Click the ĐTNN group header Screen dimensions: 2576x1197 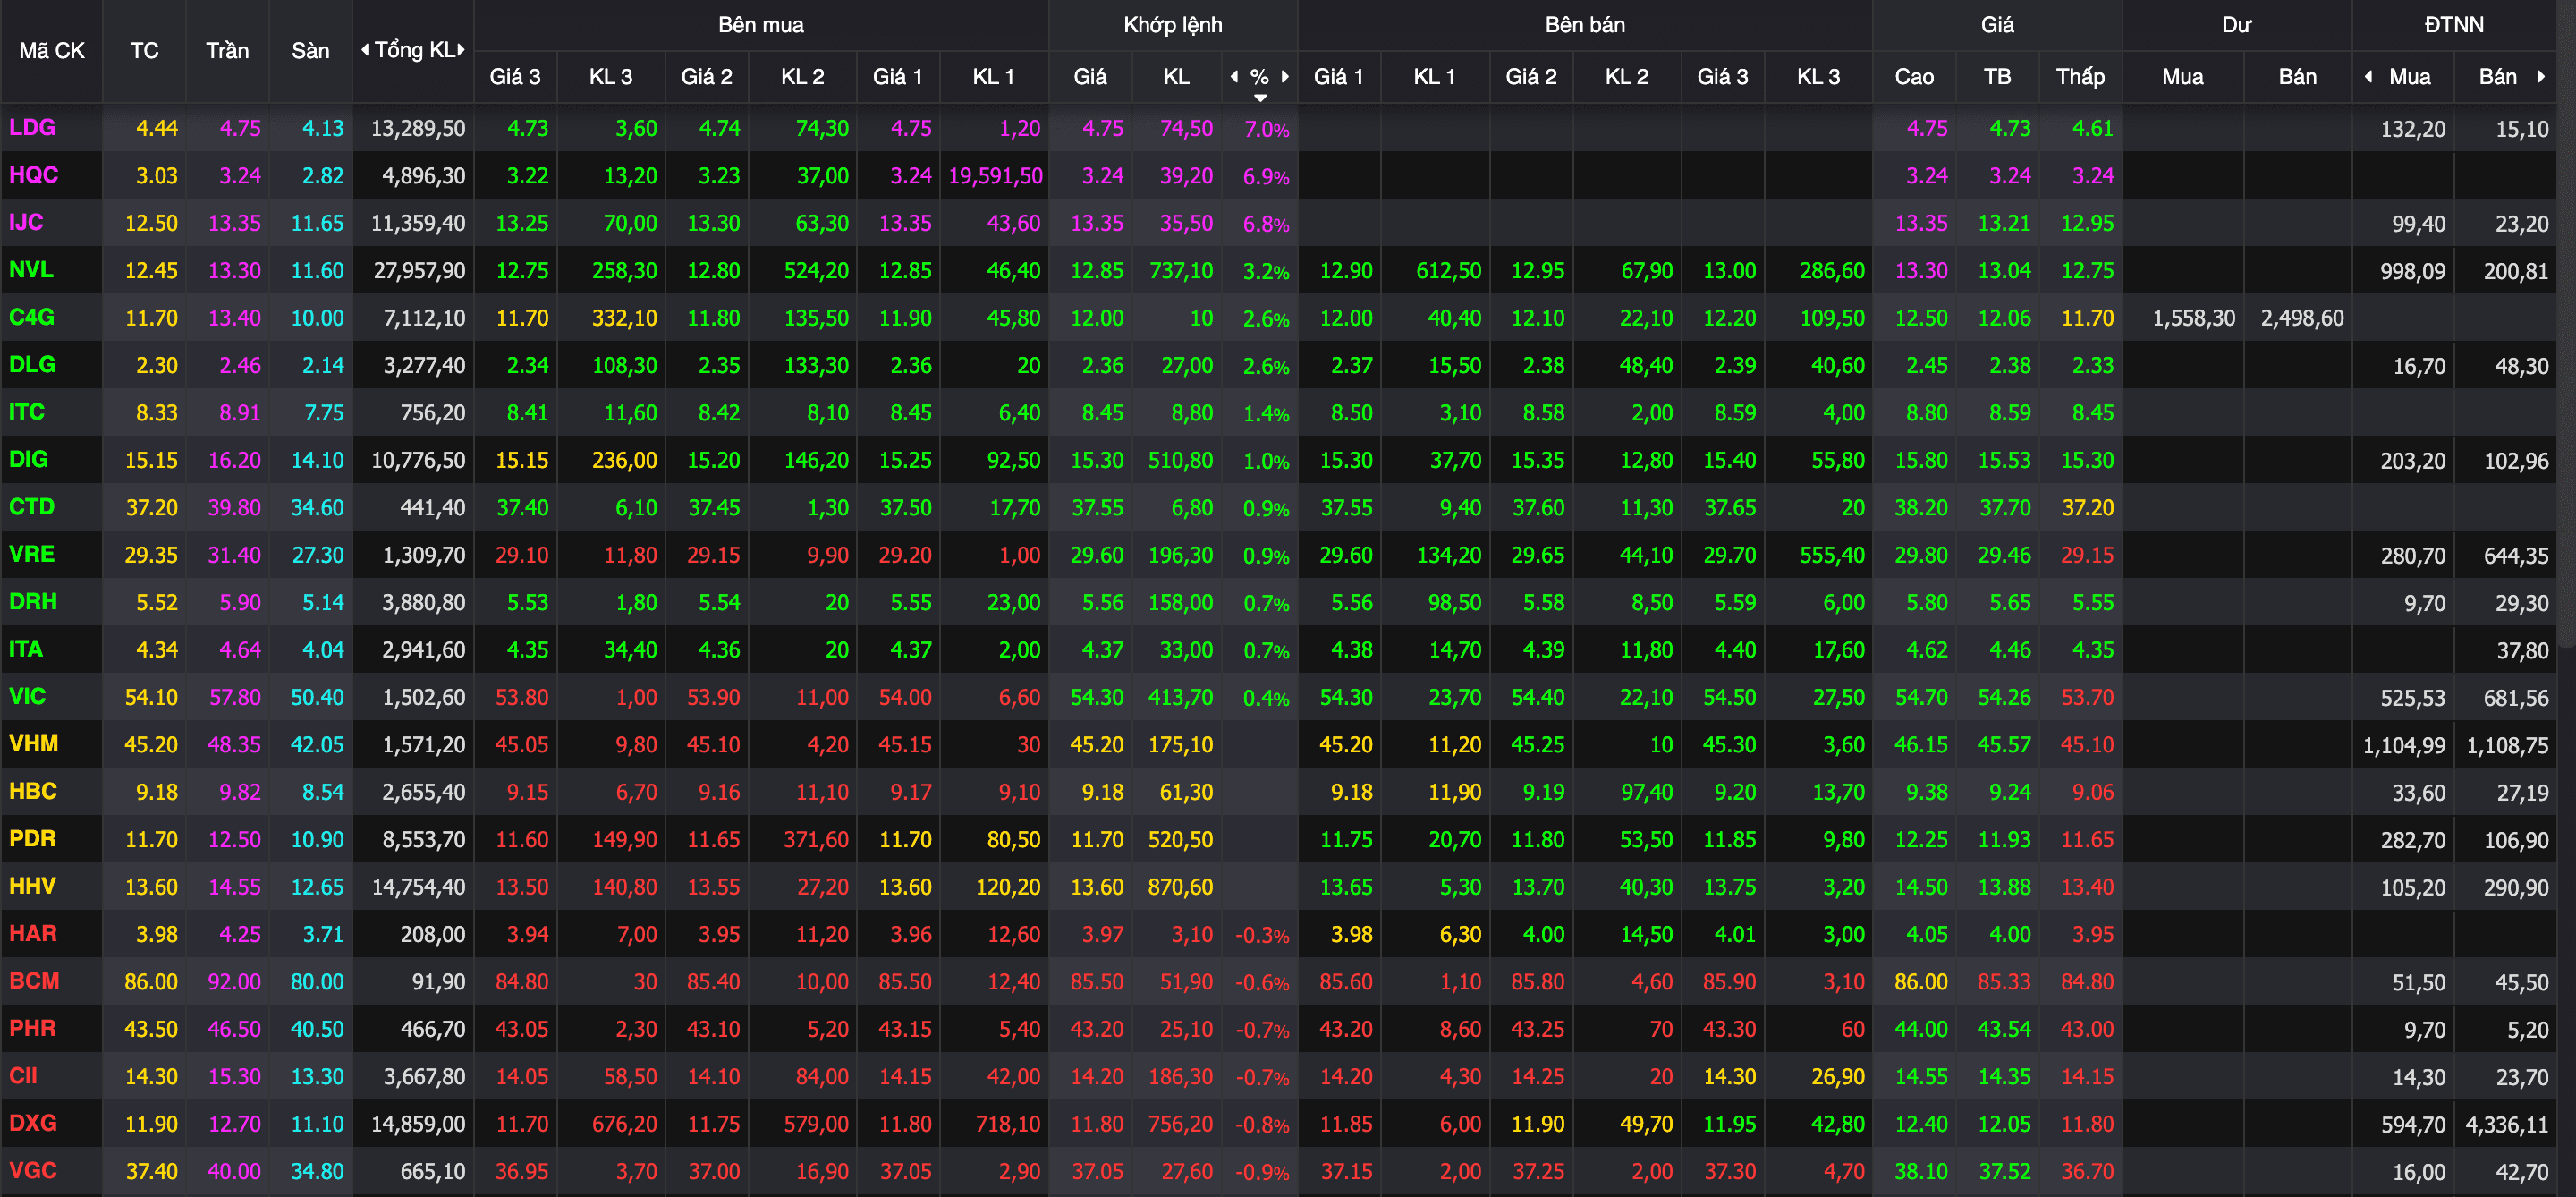point(2454,25)
